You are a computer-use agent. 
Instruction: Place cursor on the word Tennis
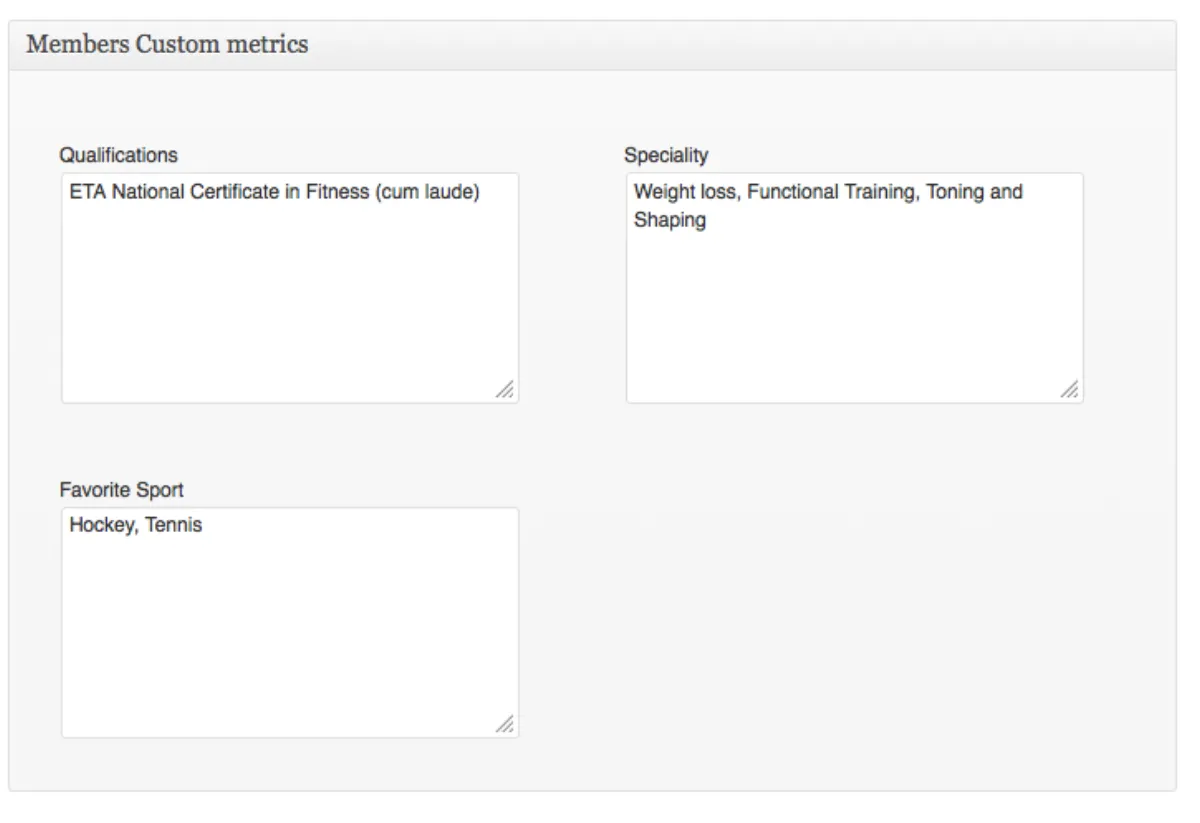[174, 525]
